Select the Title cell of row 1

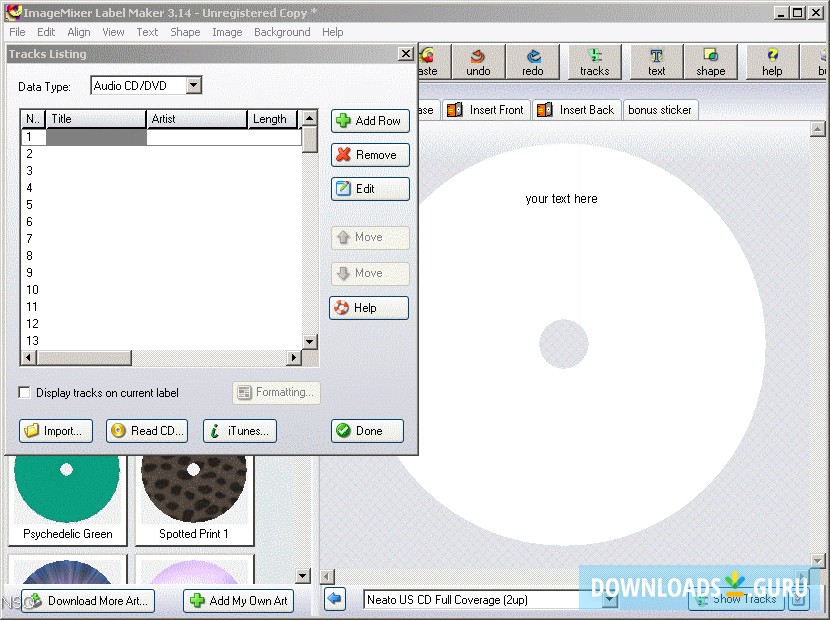pos(96,137)
